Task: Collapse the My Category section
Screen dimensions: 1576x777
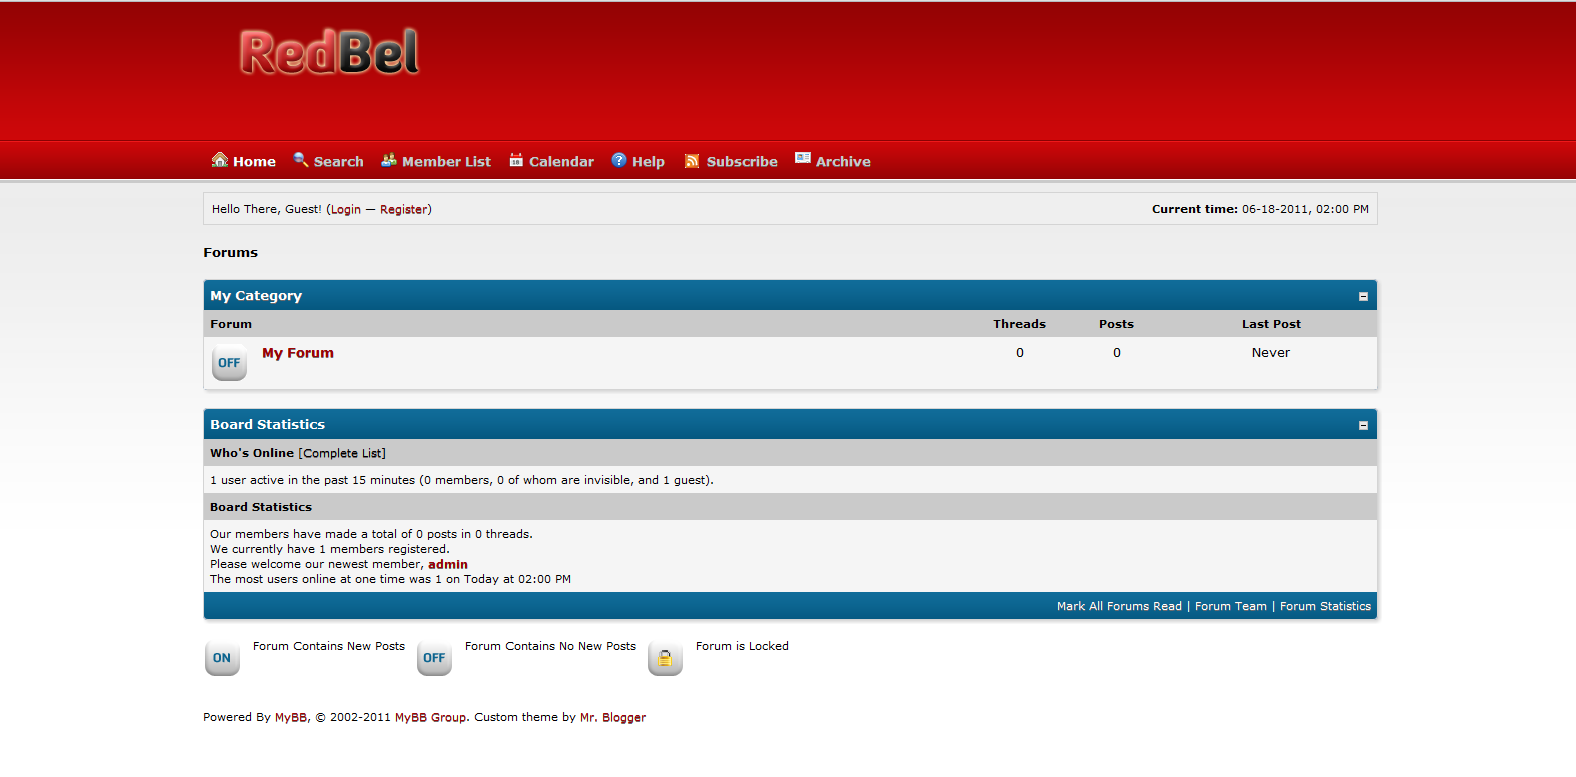Action: click(x=1363, y=297)
